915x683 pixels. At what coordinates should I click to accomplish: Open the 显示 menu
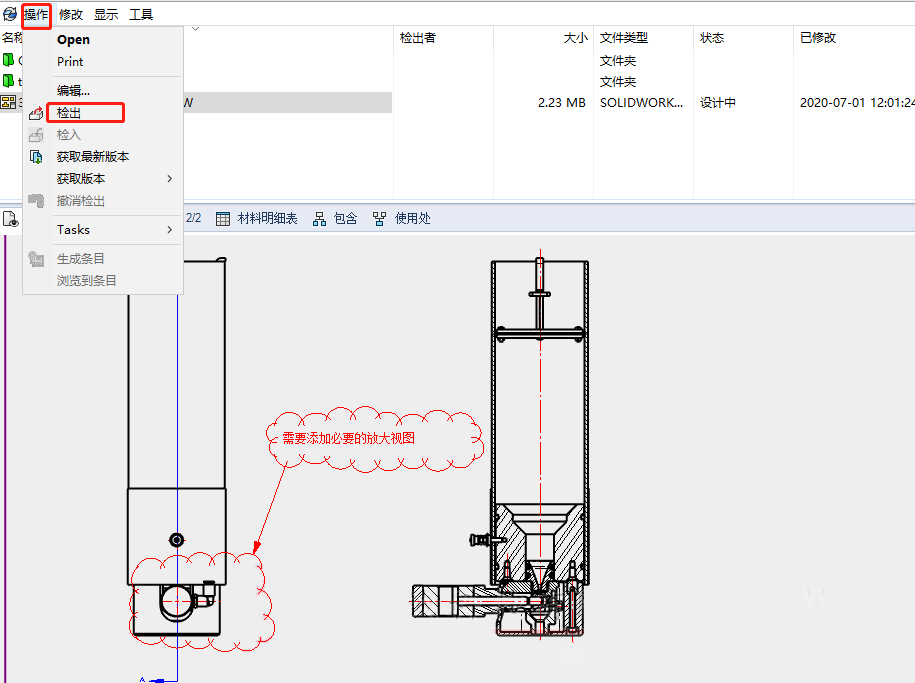coord(106,15)
